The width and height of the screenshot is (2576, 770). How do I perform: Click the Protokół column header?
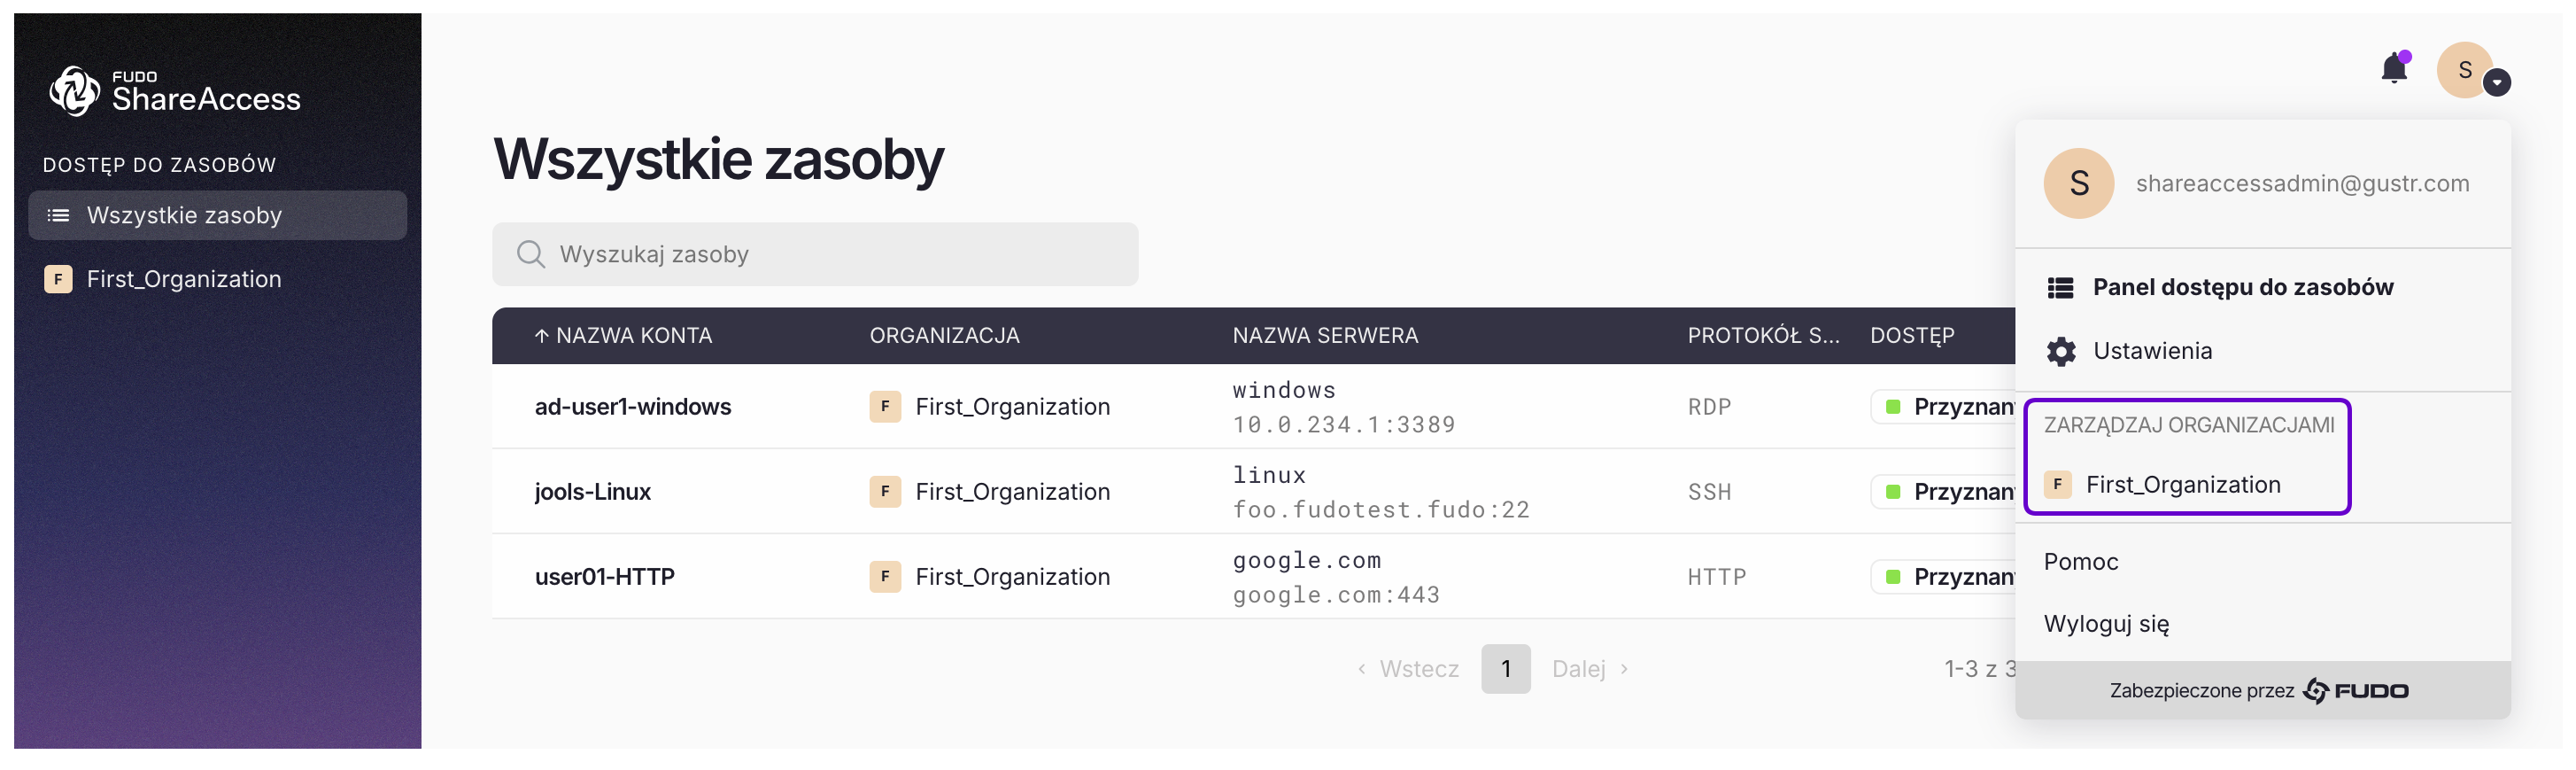pyautogui.click(x=1762, y=336)
